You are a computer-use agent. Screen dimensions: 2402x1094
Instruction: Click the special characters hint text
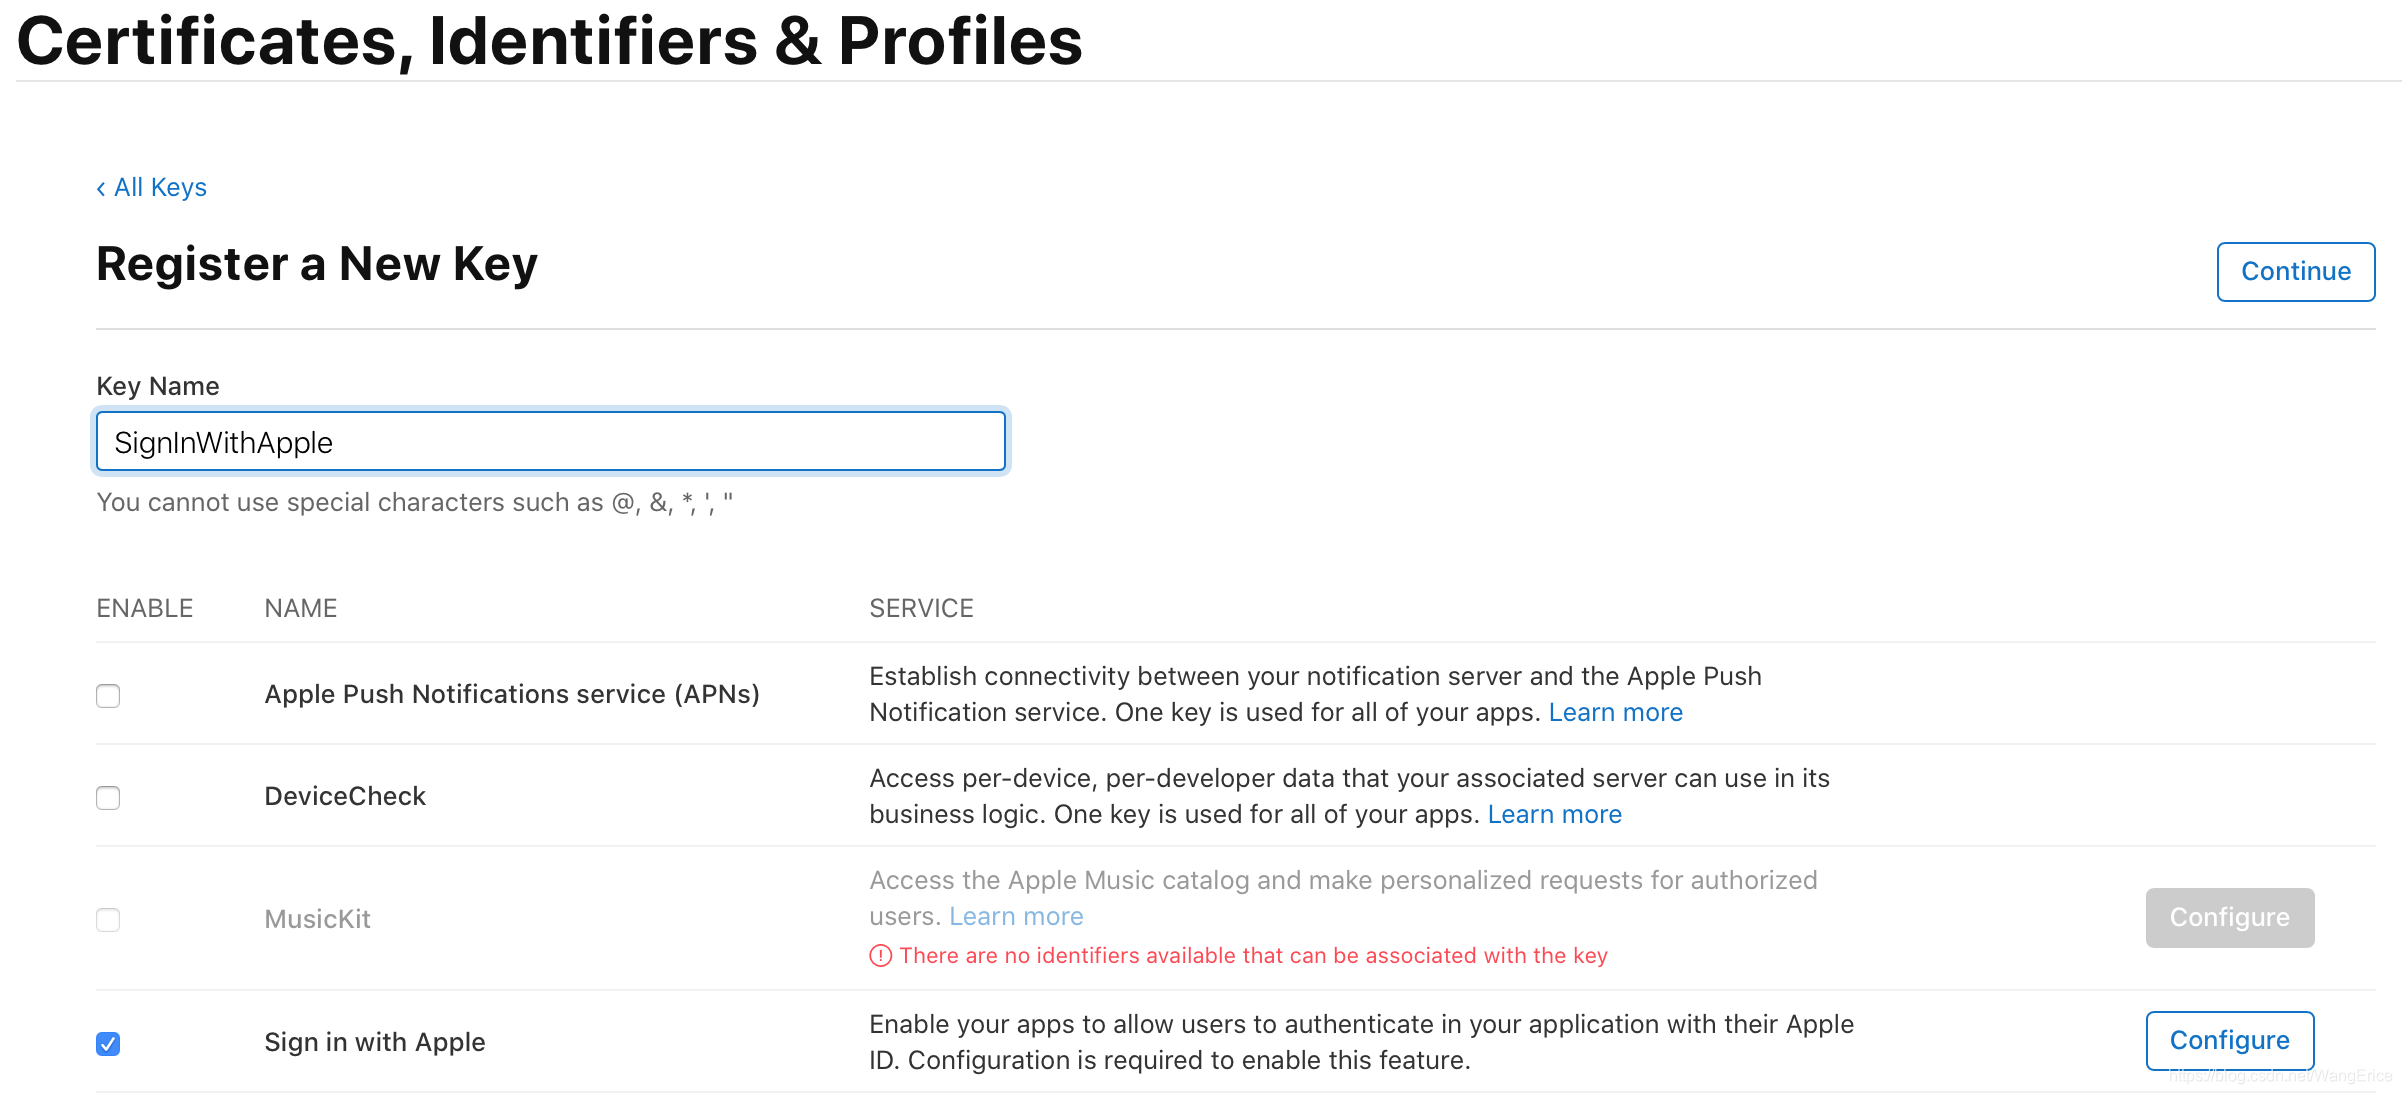415,502
